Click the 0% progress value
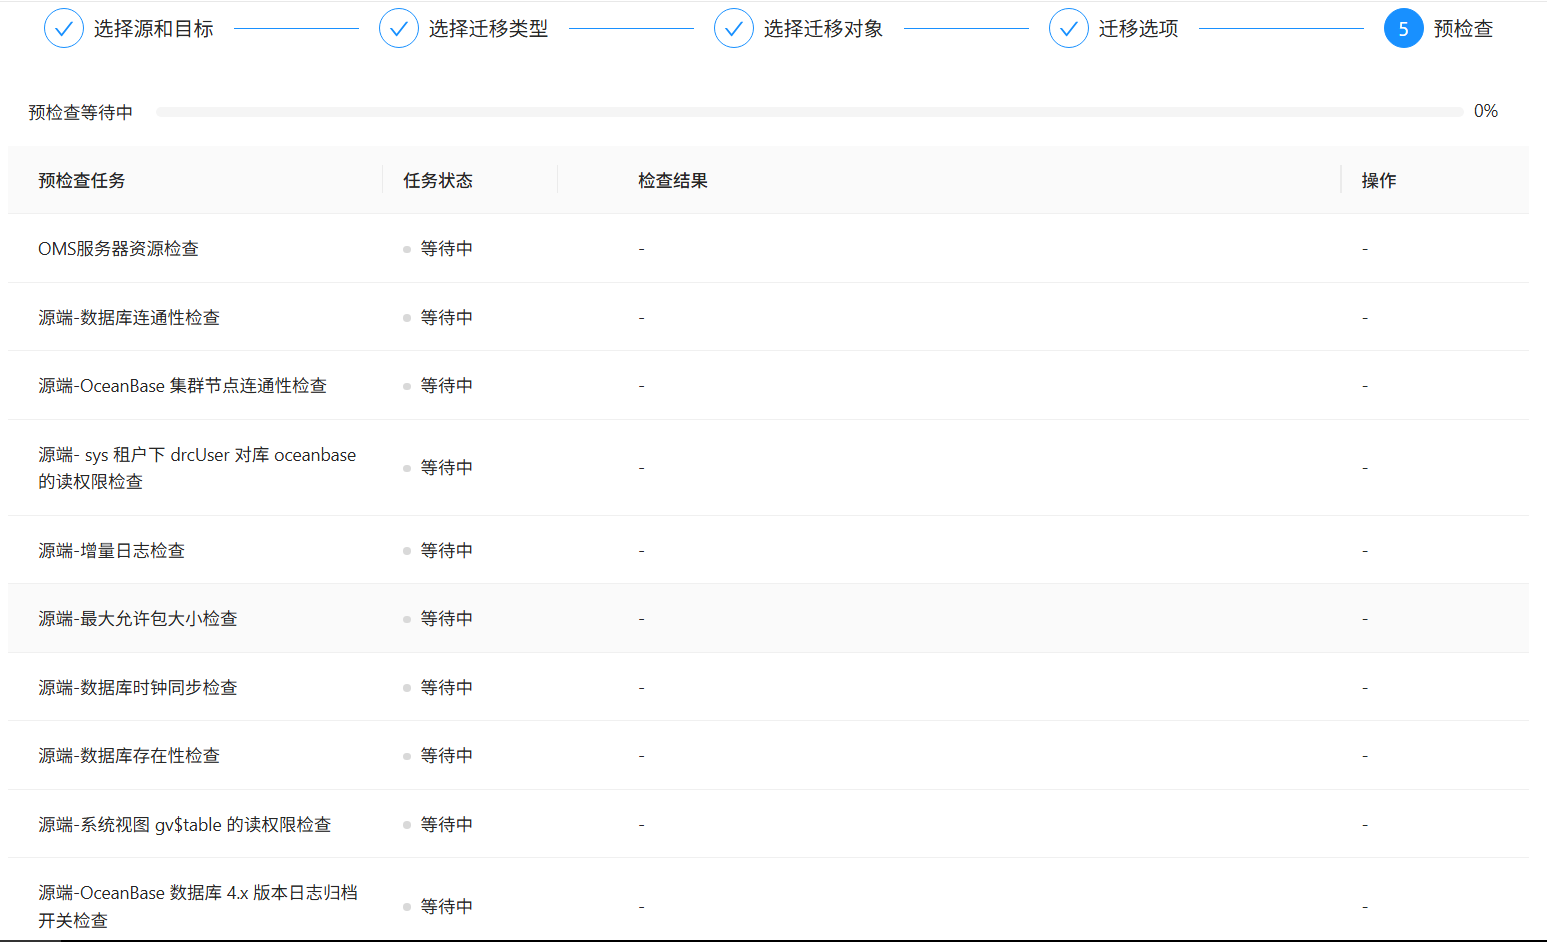 click(x=1486, y=111)
